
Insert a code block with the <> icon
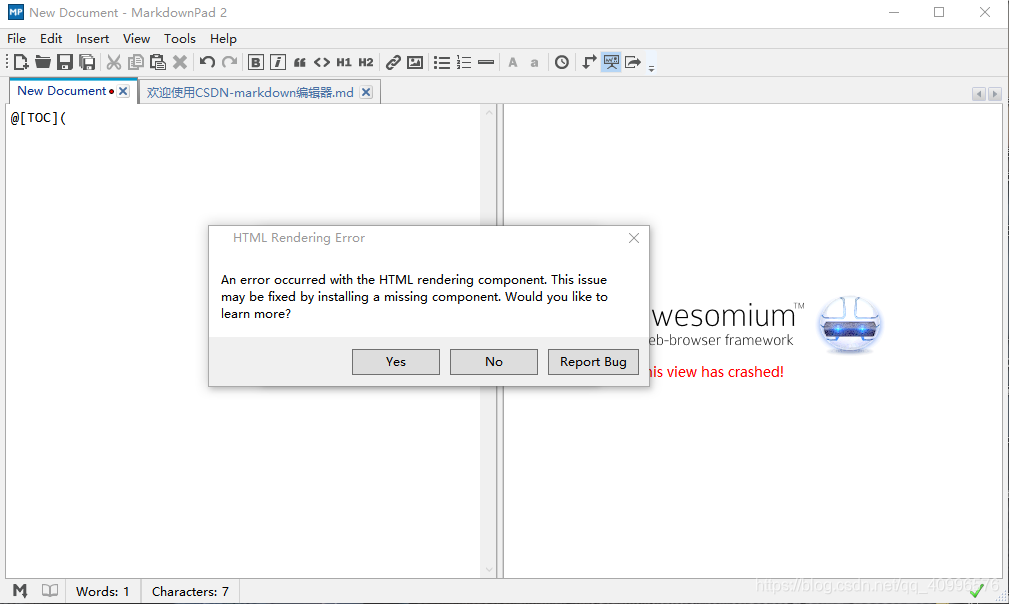tap(322, 62)
